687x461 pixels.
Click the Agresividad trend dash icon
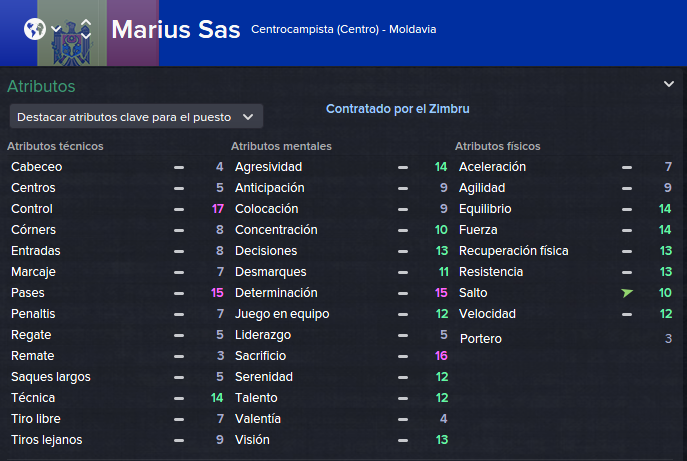click(403, 167)
